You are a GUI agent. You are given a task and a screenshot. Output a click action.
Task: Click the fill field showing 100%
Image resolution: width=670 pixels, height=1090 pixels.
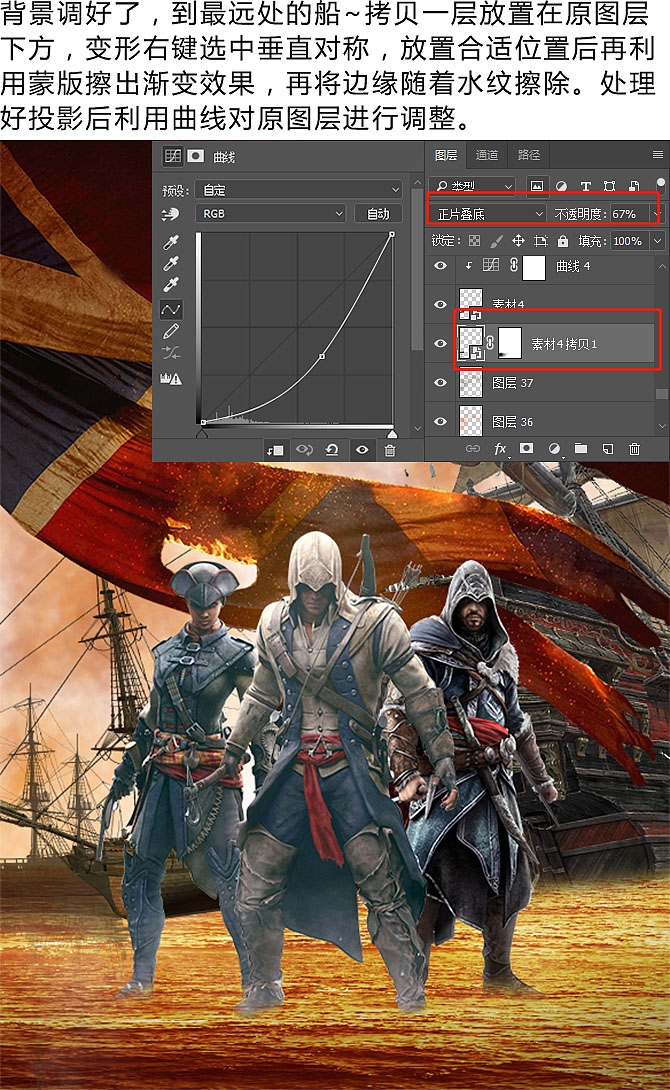(x=628, y=241)
